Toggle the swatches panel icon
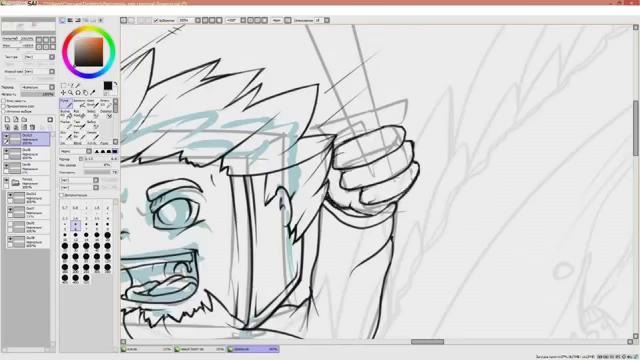The height and width of the screenshot is (360, 640). (93, 20)
